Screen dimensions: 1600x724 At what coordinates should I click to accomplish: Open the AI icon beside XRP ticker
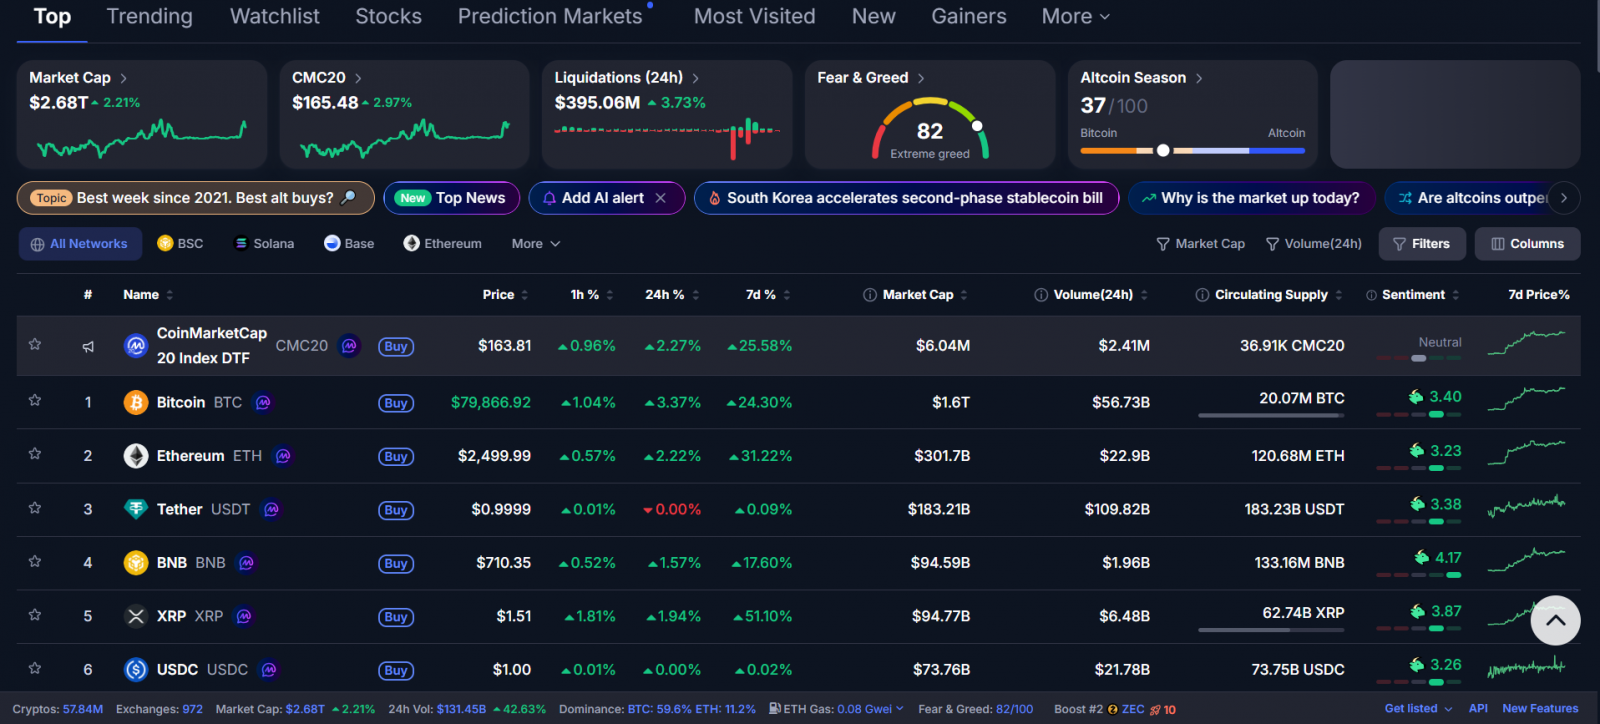244,617
